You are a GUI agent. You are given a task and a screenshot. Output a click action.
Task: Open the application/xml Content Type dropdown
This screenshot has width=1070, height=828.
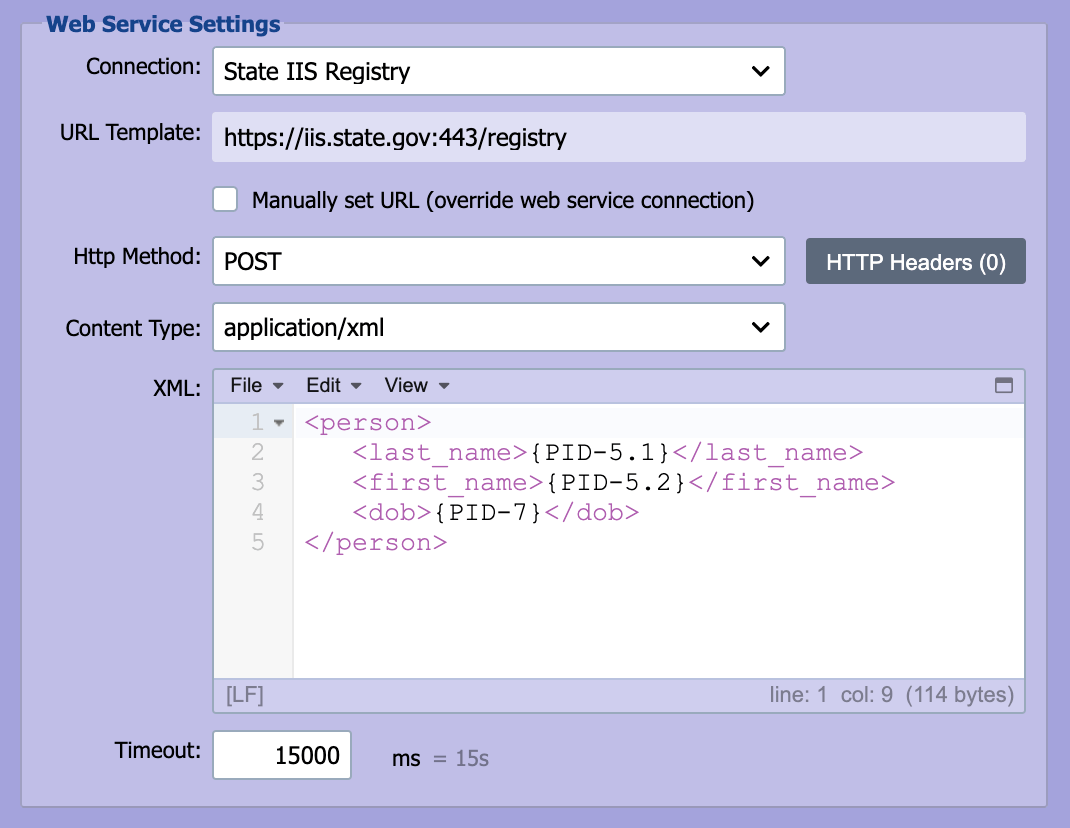(499, 327)
